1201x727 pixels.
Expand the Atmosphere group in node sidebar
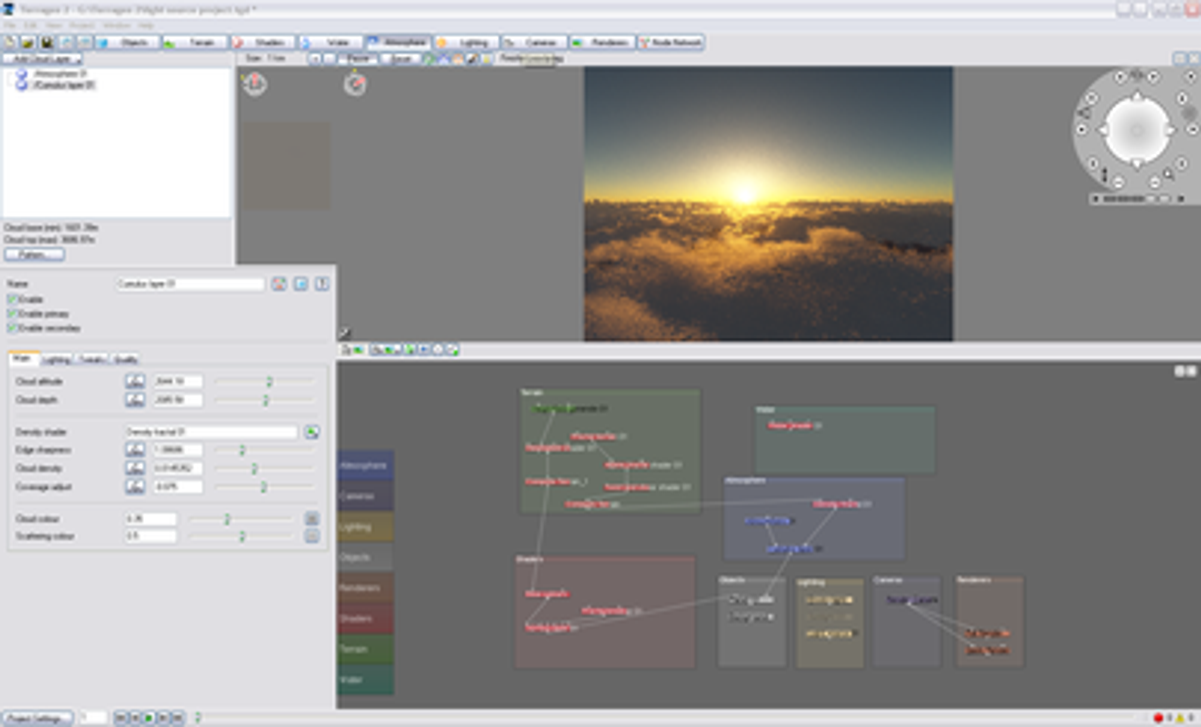click(x=365, y=465)
